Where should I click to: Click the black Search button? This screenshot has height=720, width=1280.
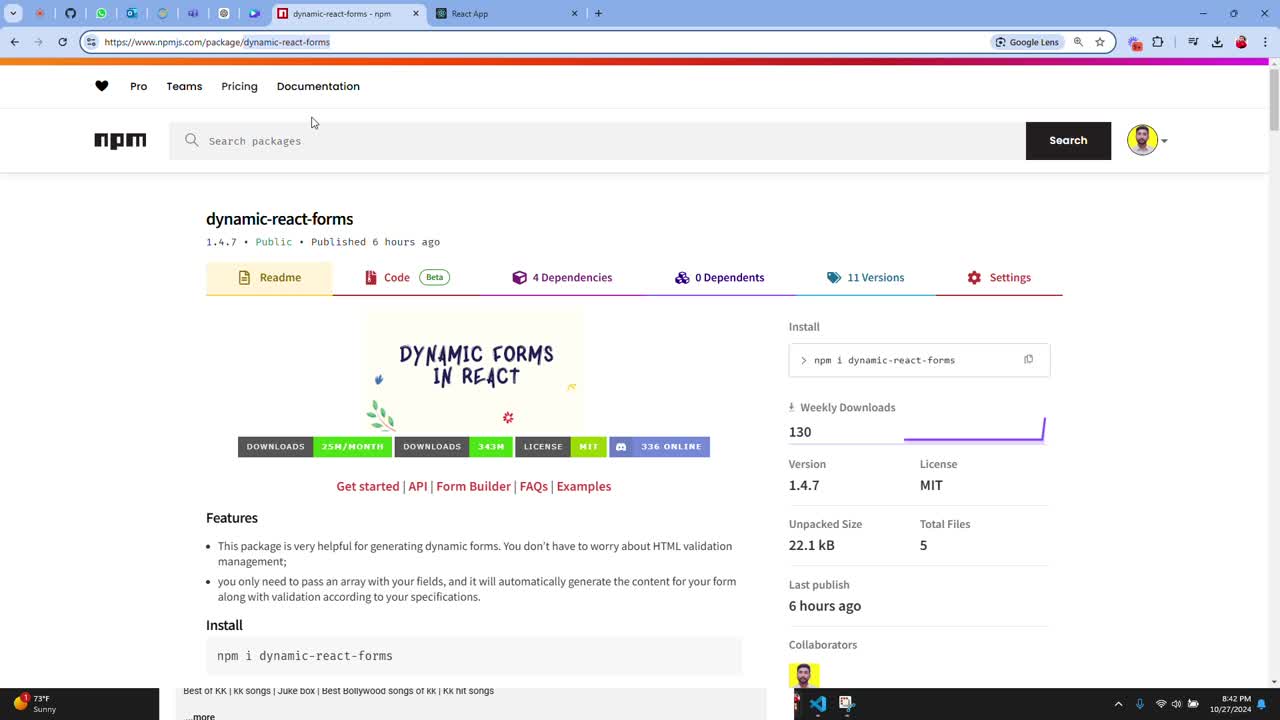1068,141
